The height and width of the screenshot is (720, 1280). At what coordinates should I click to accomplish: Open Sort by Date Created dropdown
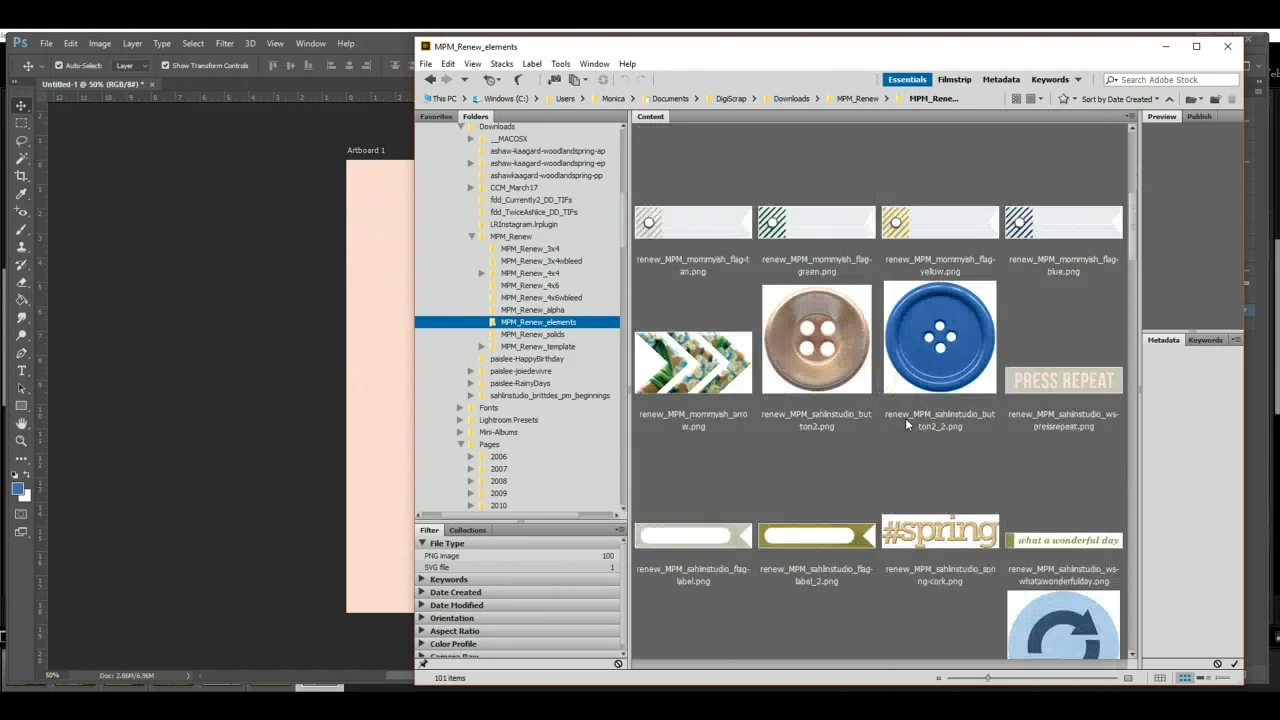tap(1120, 99)
